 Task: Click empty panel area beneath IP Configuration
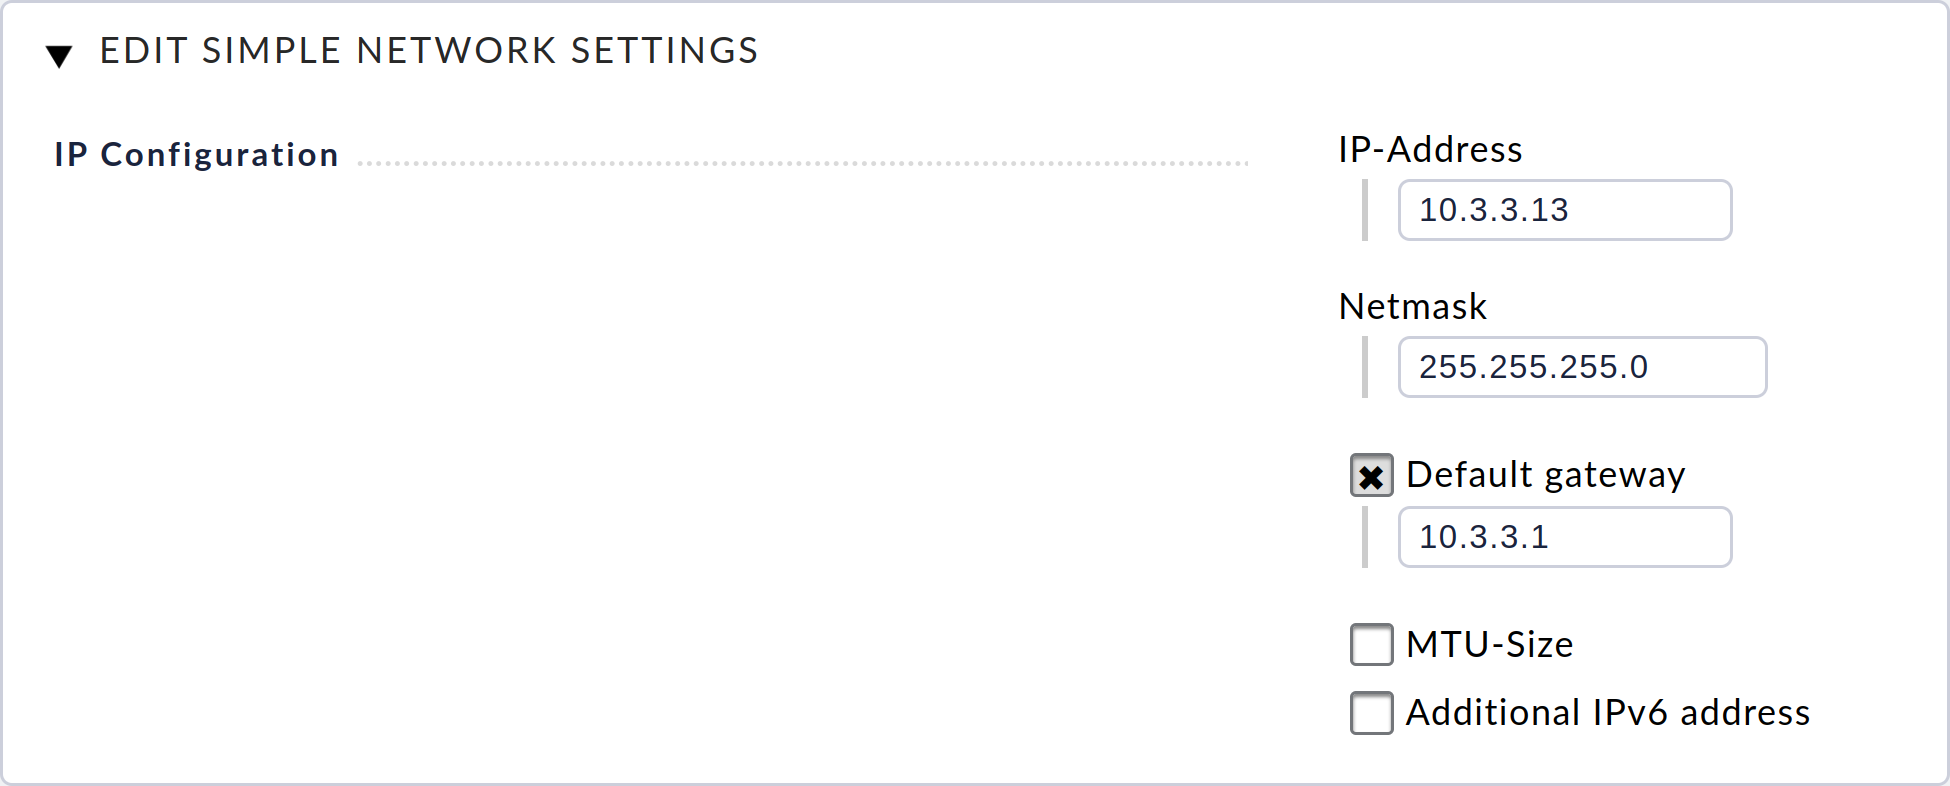click(x=600, y=450)
